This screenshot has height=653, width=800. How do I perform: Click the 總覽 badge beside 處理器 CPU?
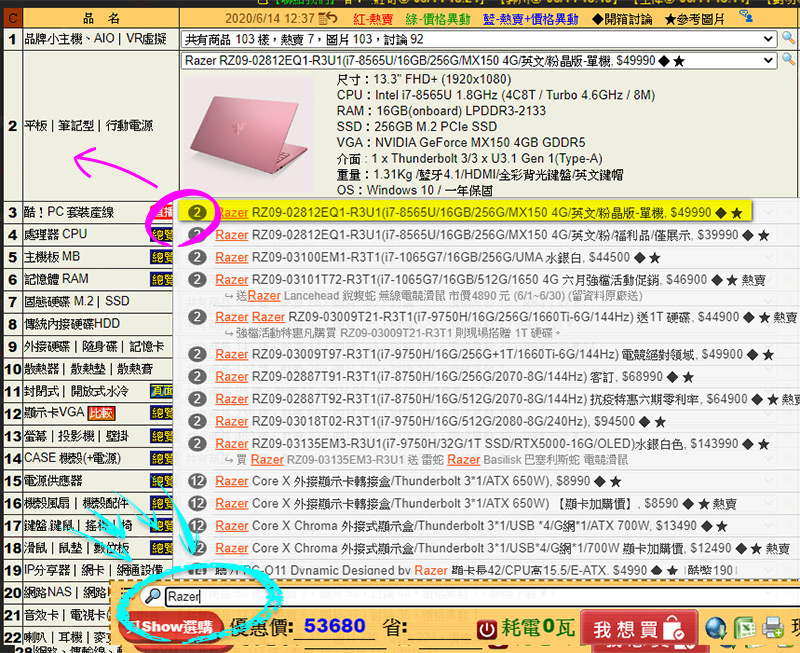162,235
